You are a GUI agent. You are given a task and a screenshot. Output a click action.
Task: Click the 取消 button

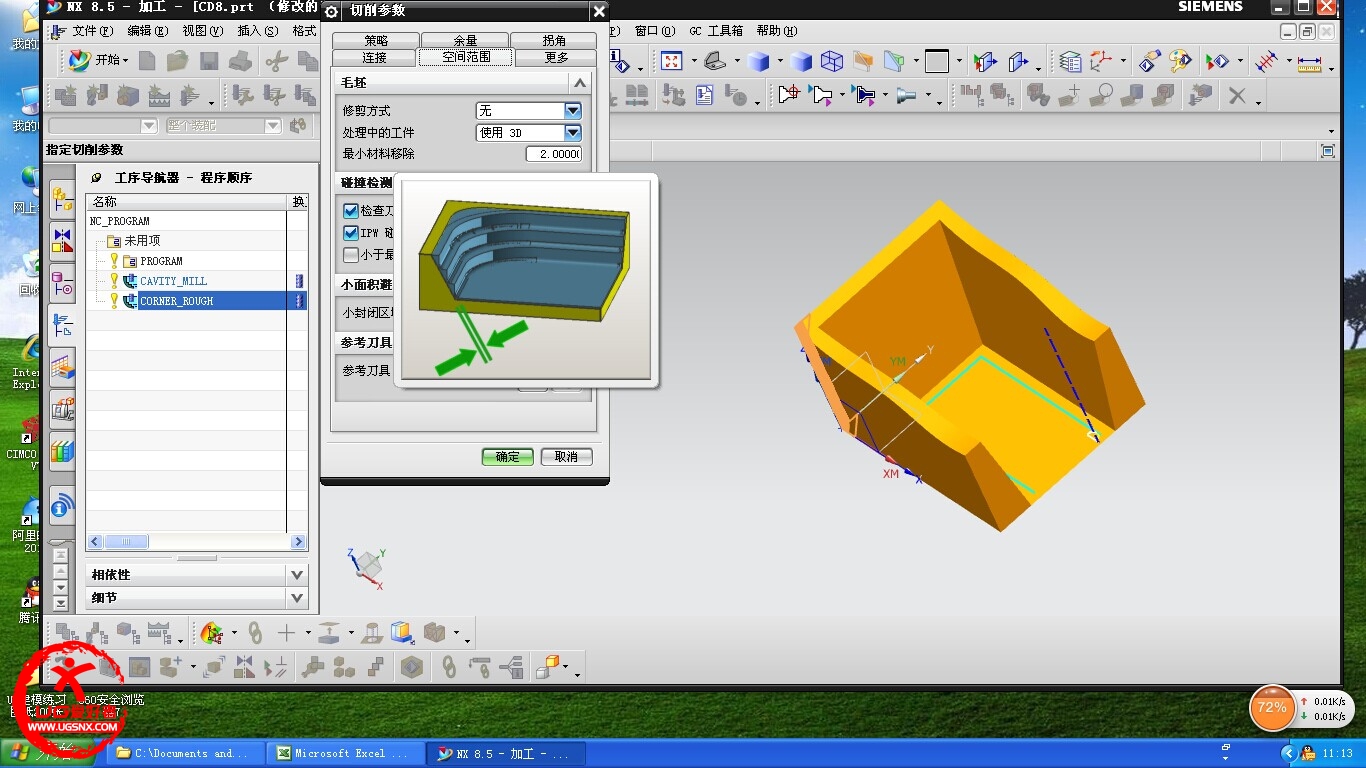pyautogui.click(x=566, y=456)
